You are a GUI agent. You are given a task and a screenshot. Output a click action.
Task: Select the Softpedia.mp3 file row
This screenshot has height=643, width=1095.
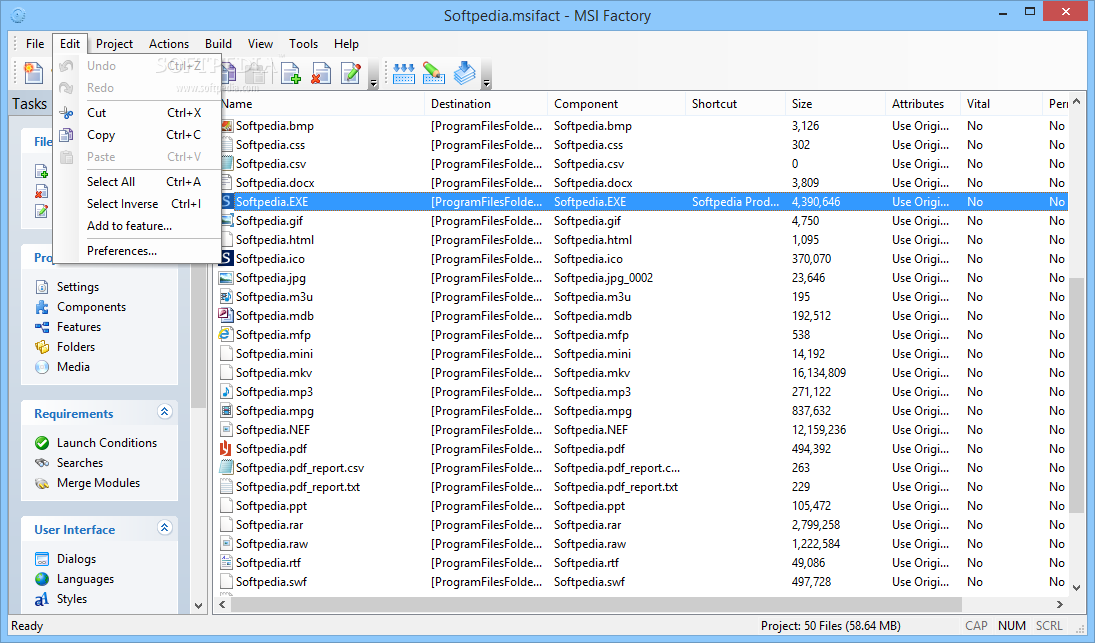coord(641,392)
